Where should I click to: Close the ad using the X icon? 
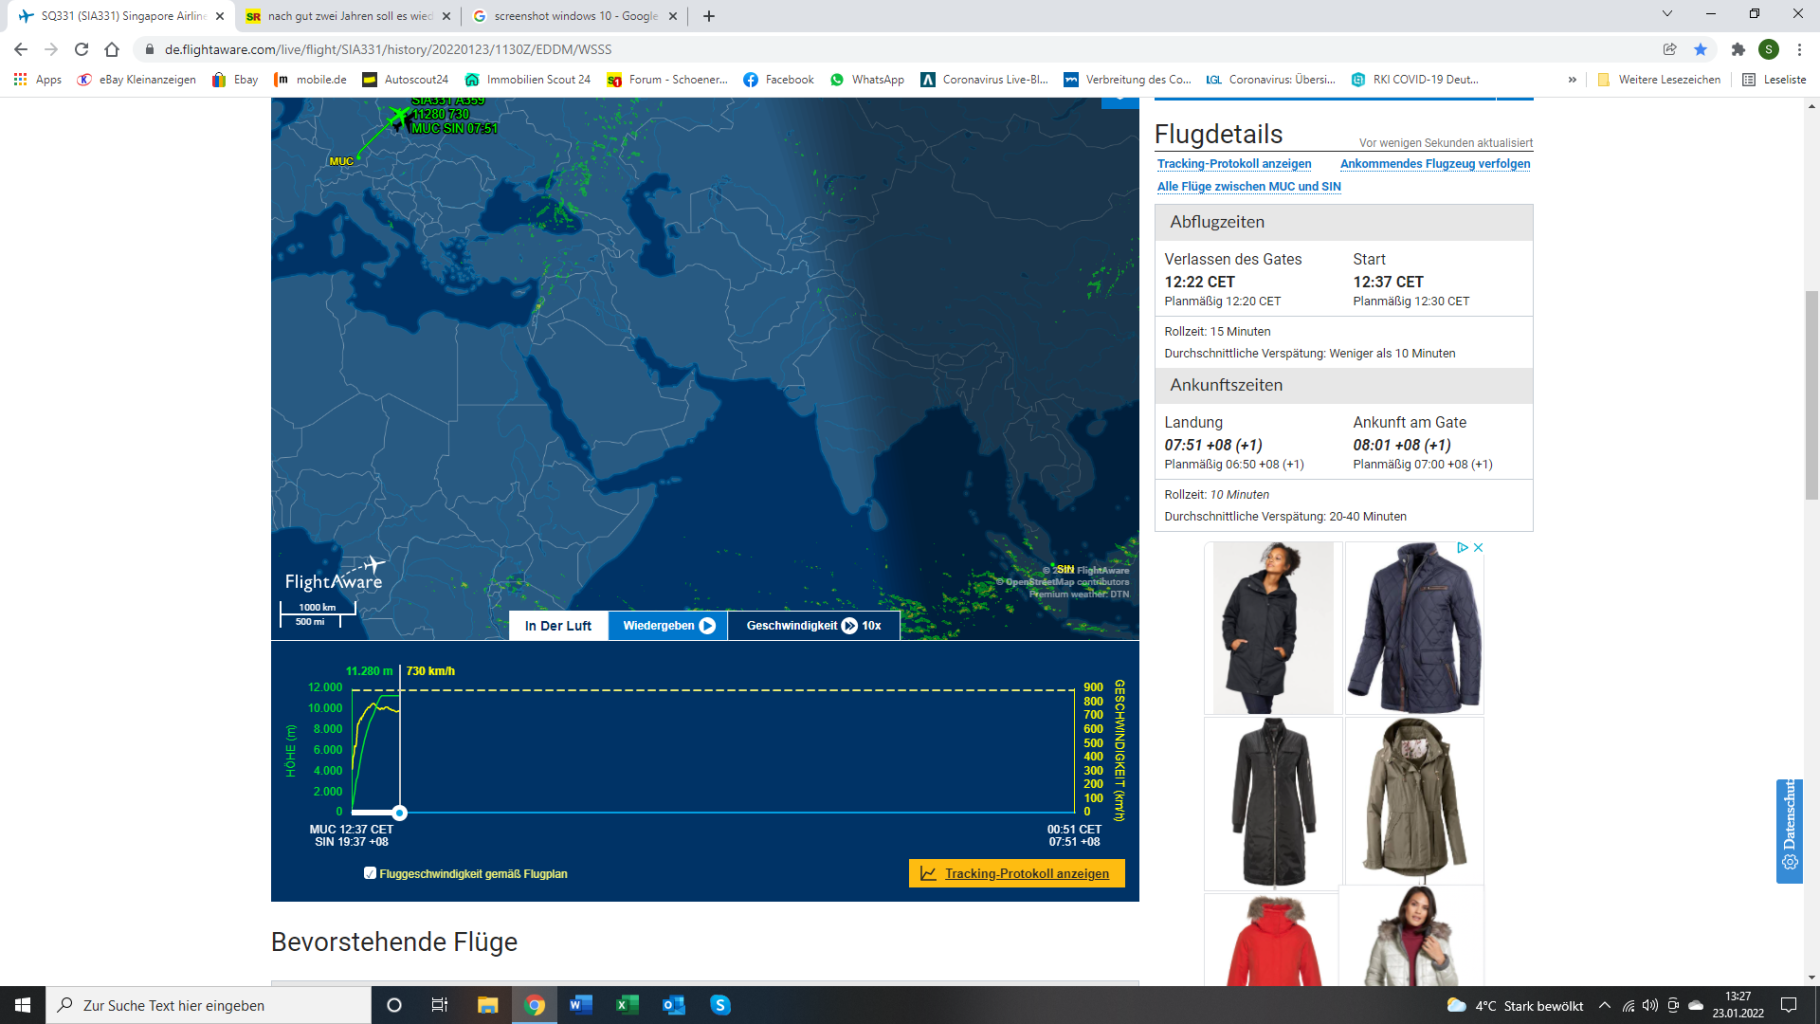[x=1478, y=548]
